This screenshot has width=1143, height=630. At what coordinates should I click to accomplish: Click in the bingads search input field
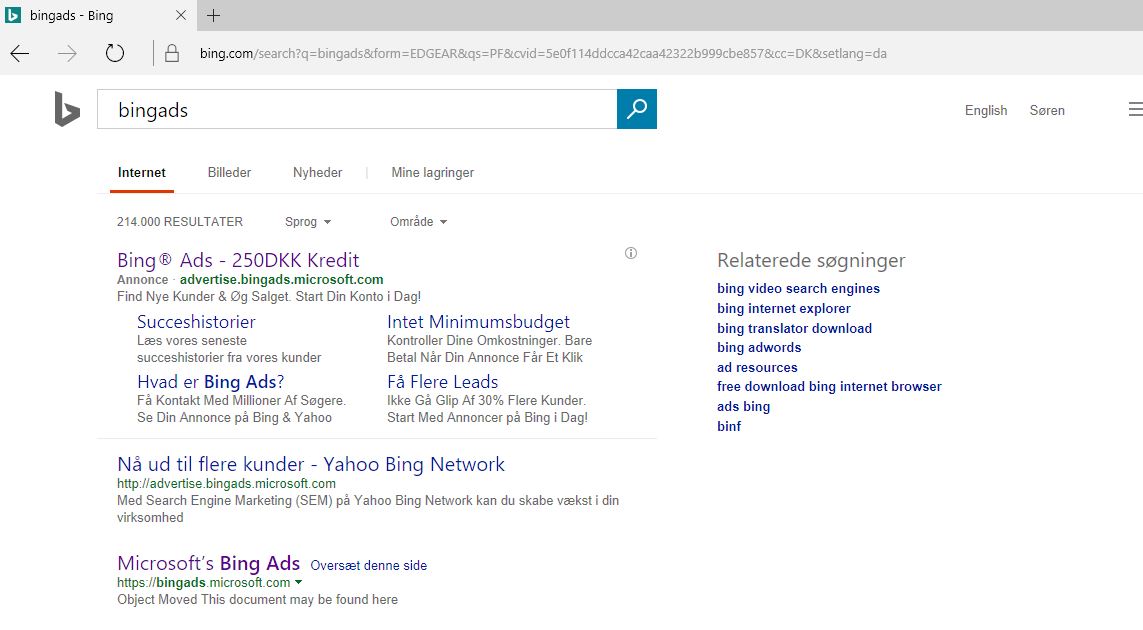point(357,109)
